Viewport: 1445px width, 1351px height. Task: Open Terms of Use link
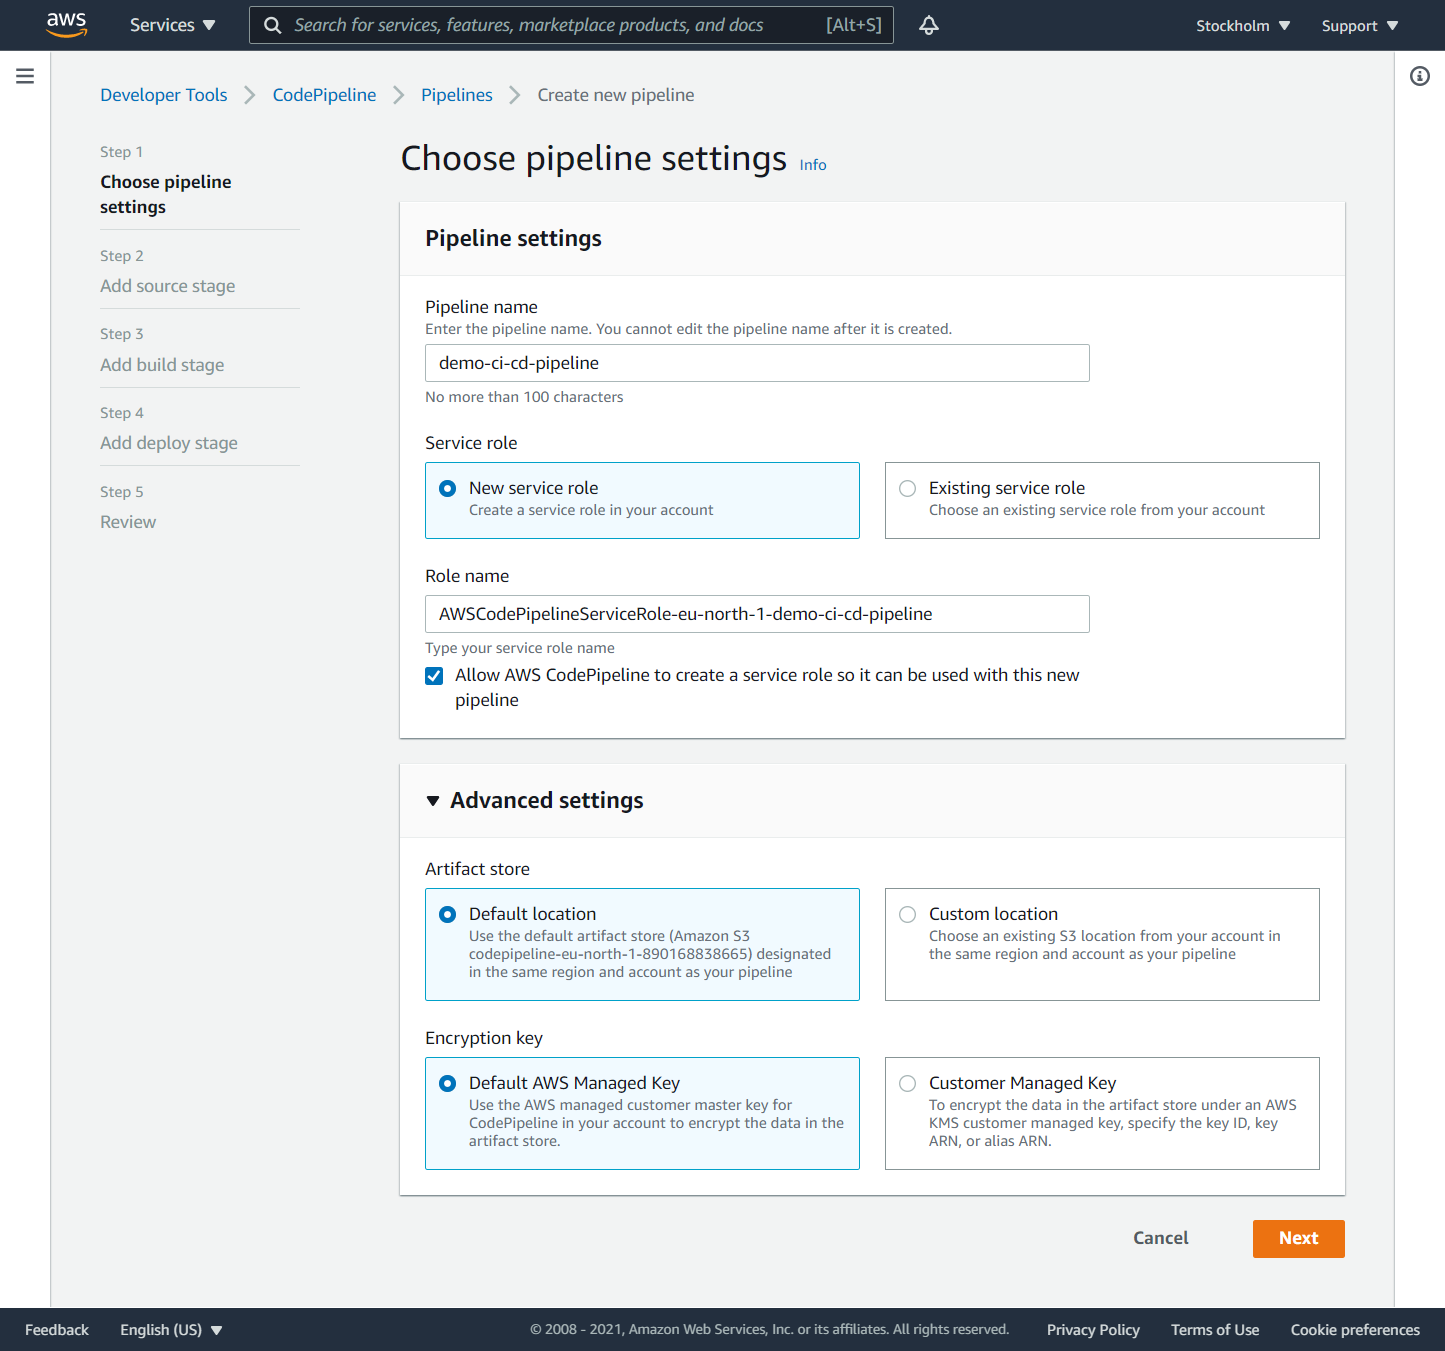tap(1215, 1330)
